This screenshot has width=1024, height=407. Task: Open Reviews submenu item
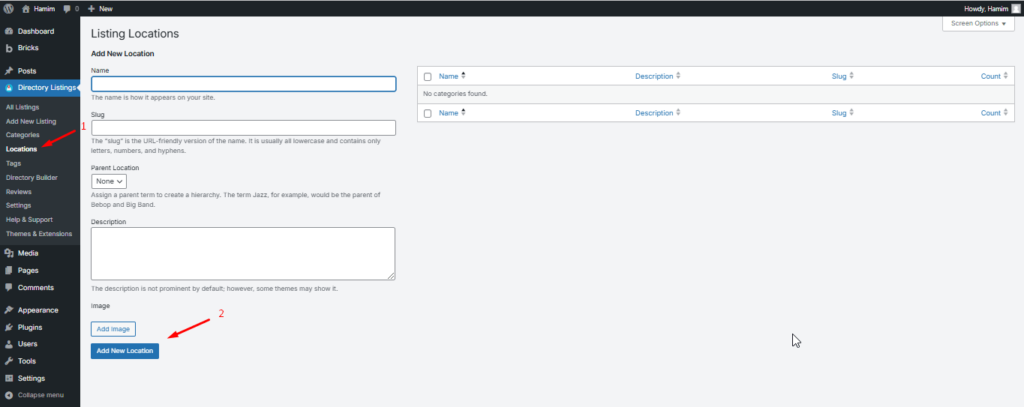(18, 191)
